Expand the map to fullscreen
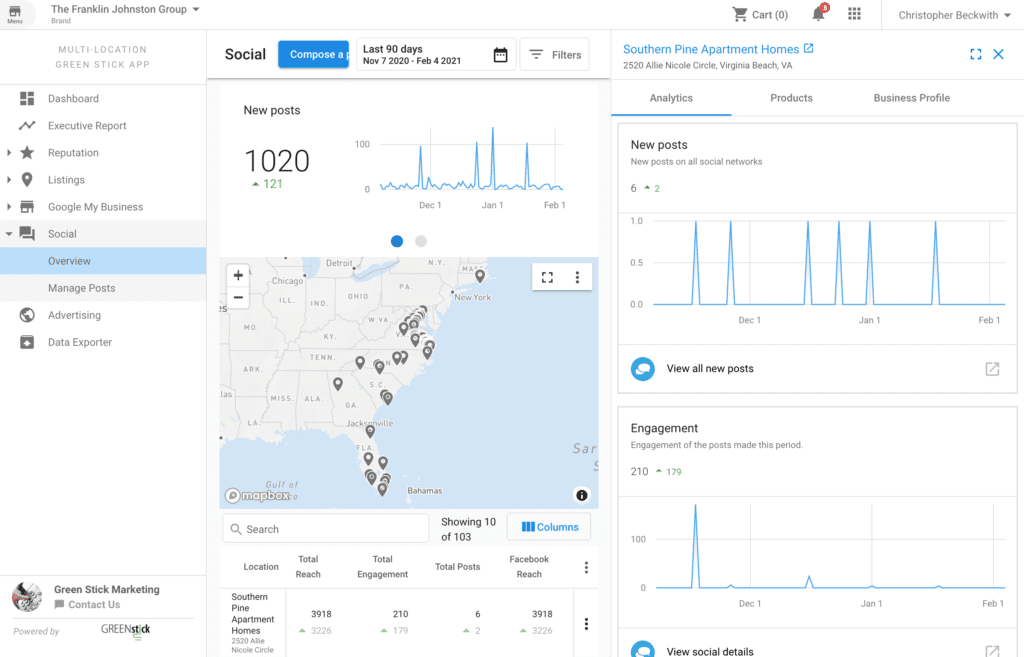 pos(547,277)
